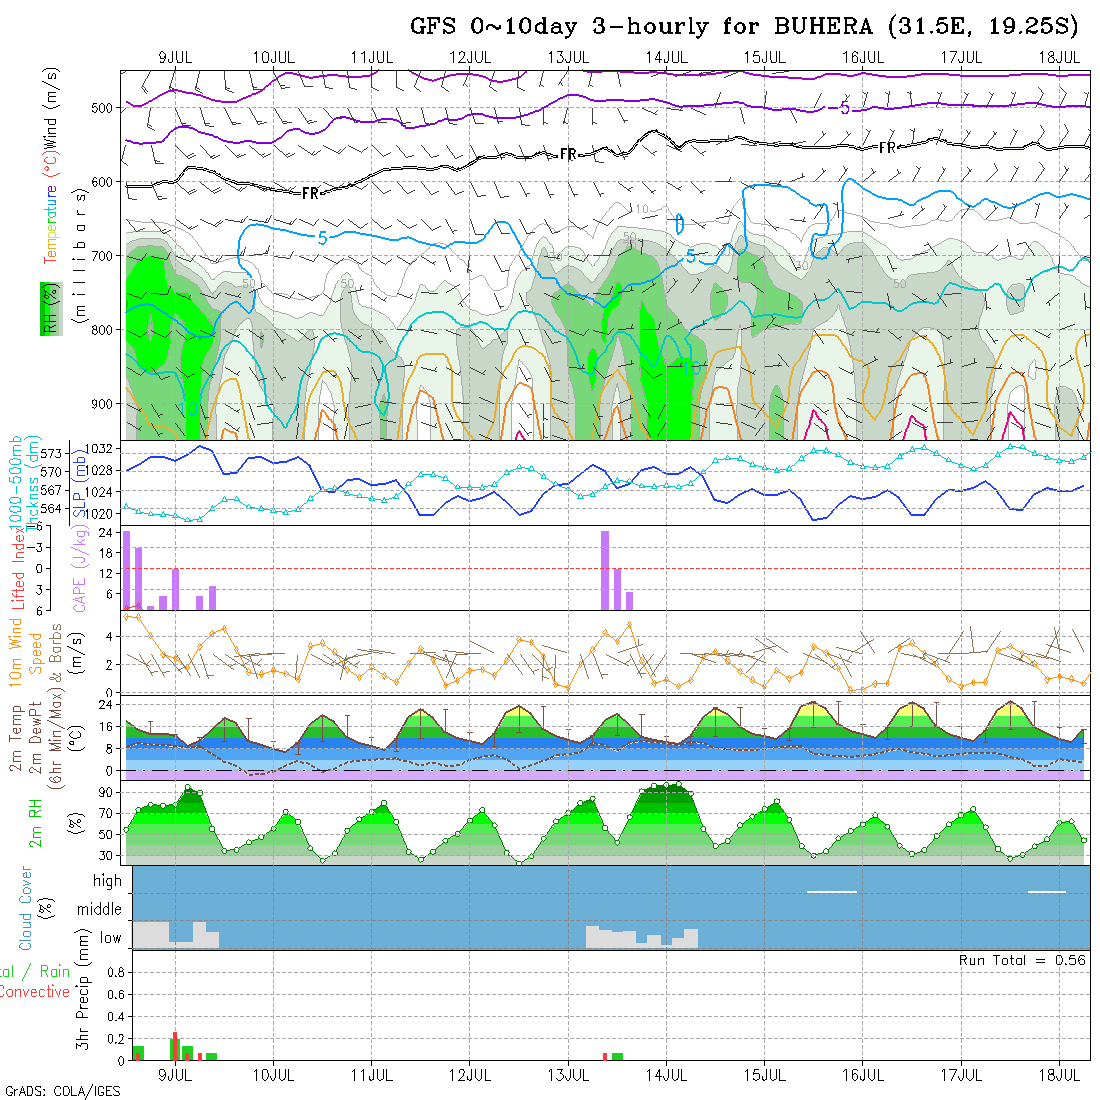
Task: Click the purple -5 temperature contour label
Action: click(845, 108)
